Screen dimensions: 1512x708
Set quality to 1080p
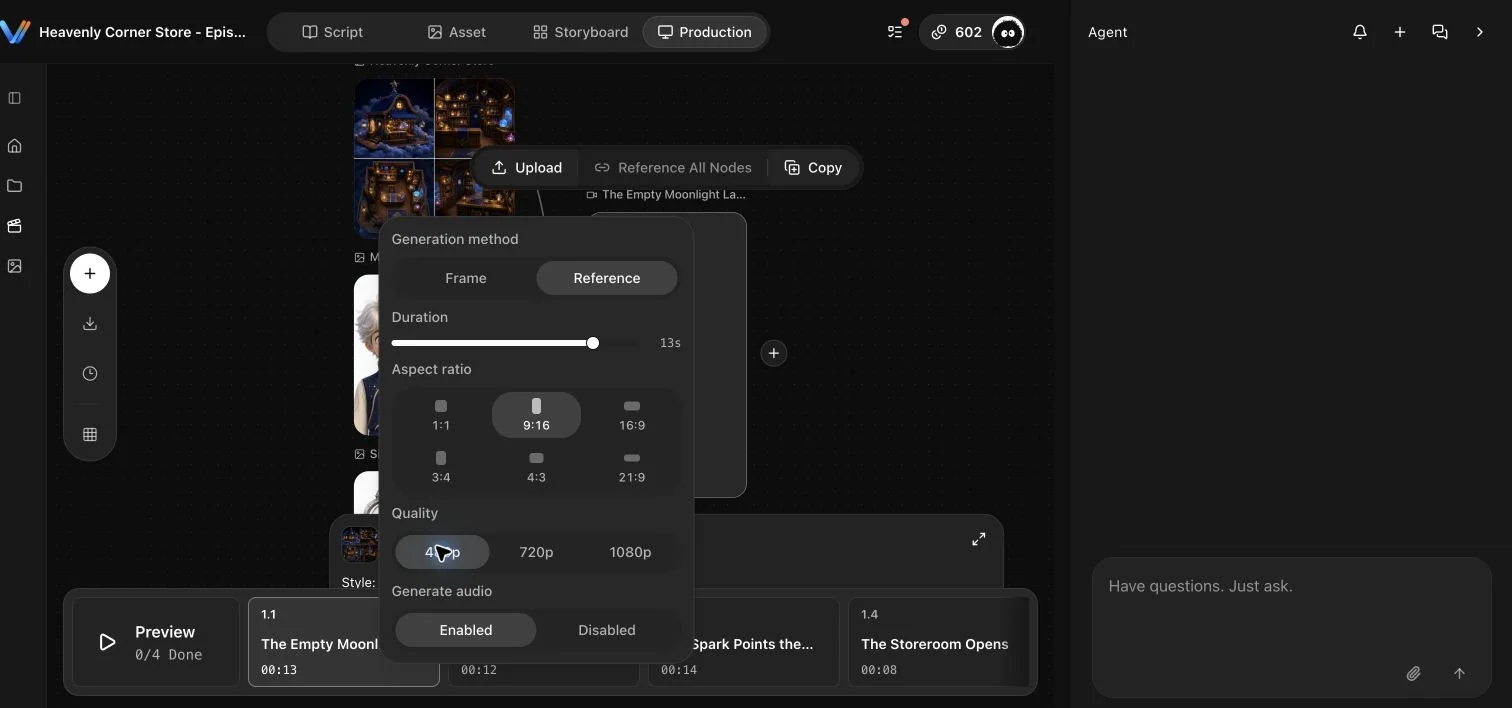point(630,552)
